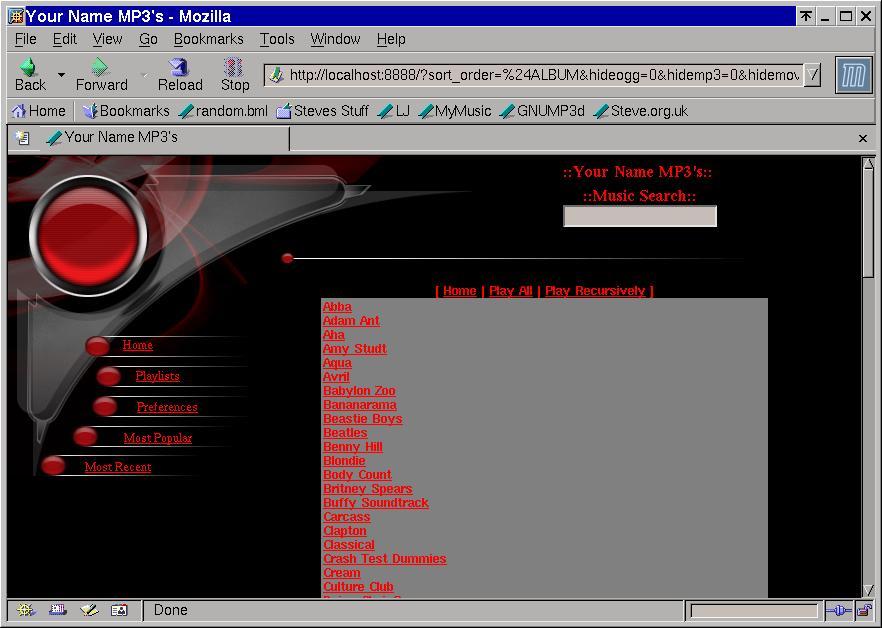Click the bracketed Home link above list
Image resolution: width=882 pixels, height=628 pixels.
click(460, 291)
